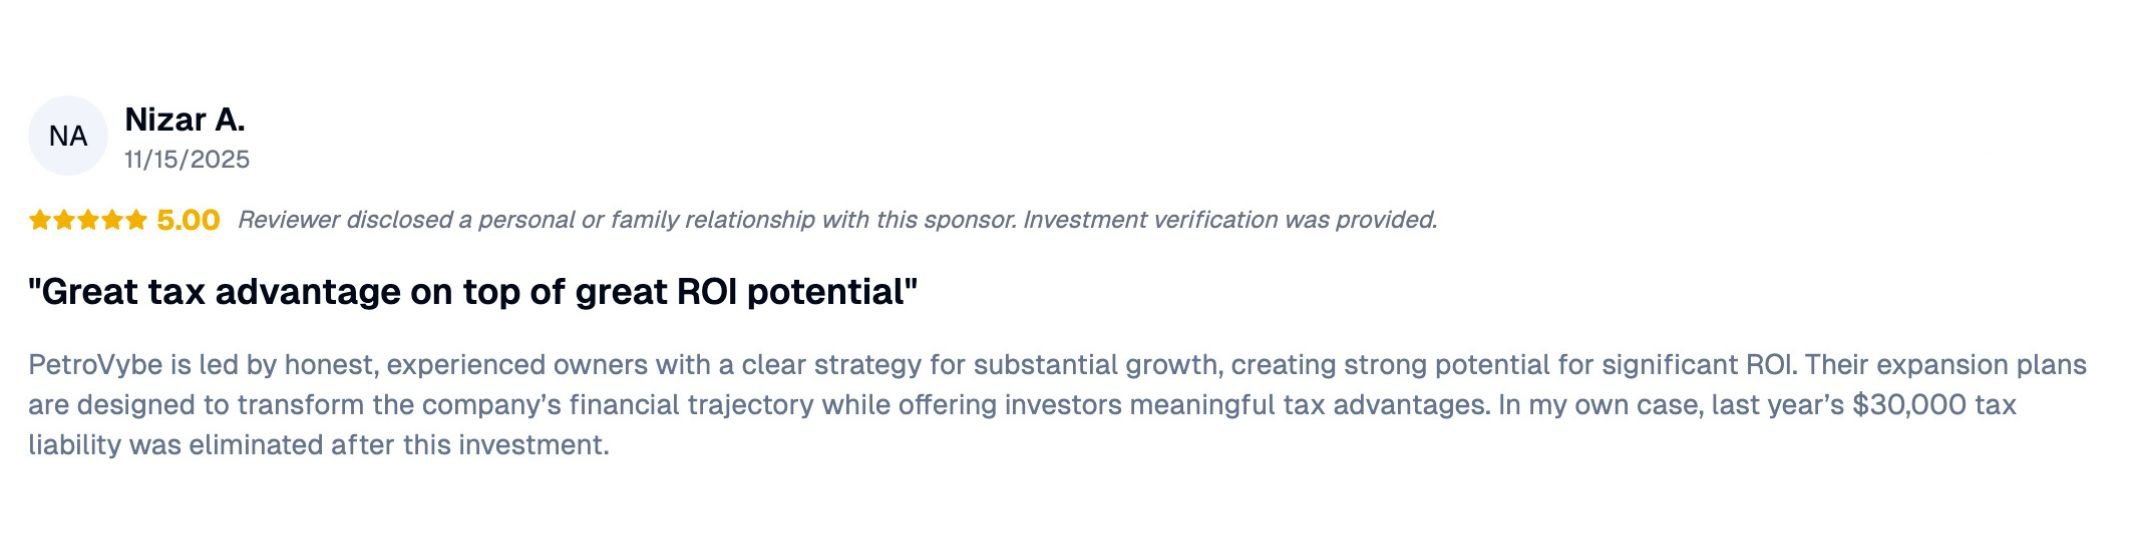
Task: Click the first star in the rating
Action: click(40, 220)
